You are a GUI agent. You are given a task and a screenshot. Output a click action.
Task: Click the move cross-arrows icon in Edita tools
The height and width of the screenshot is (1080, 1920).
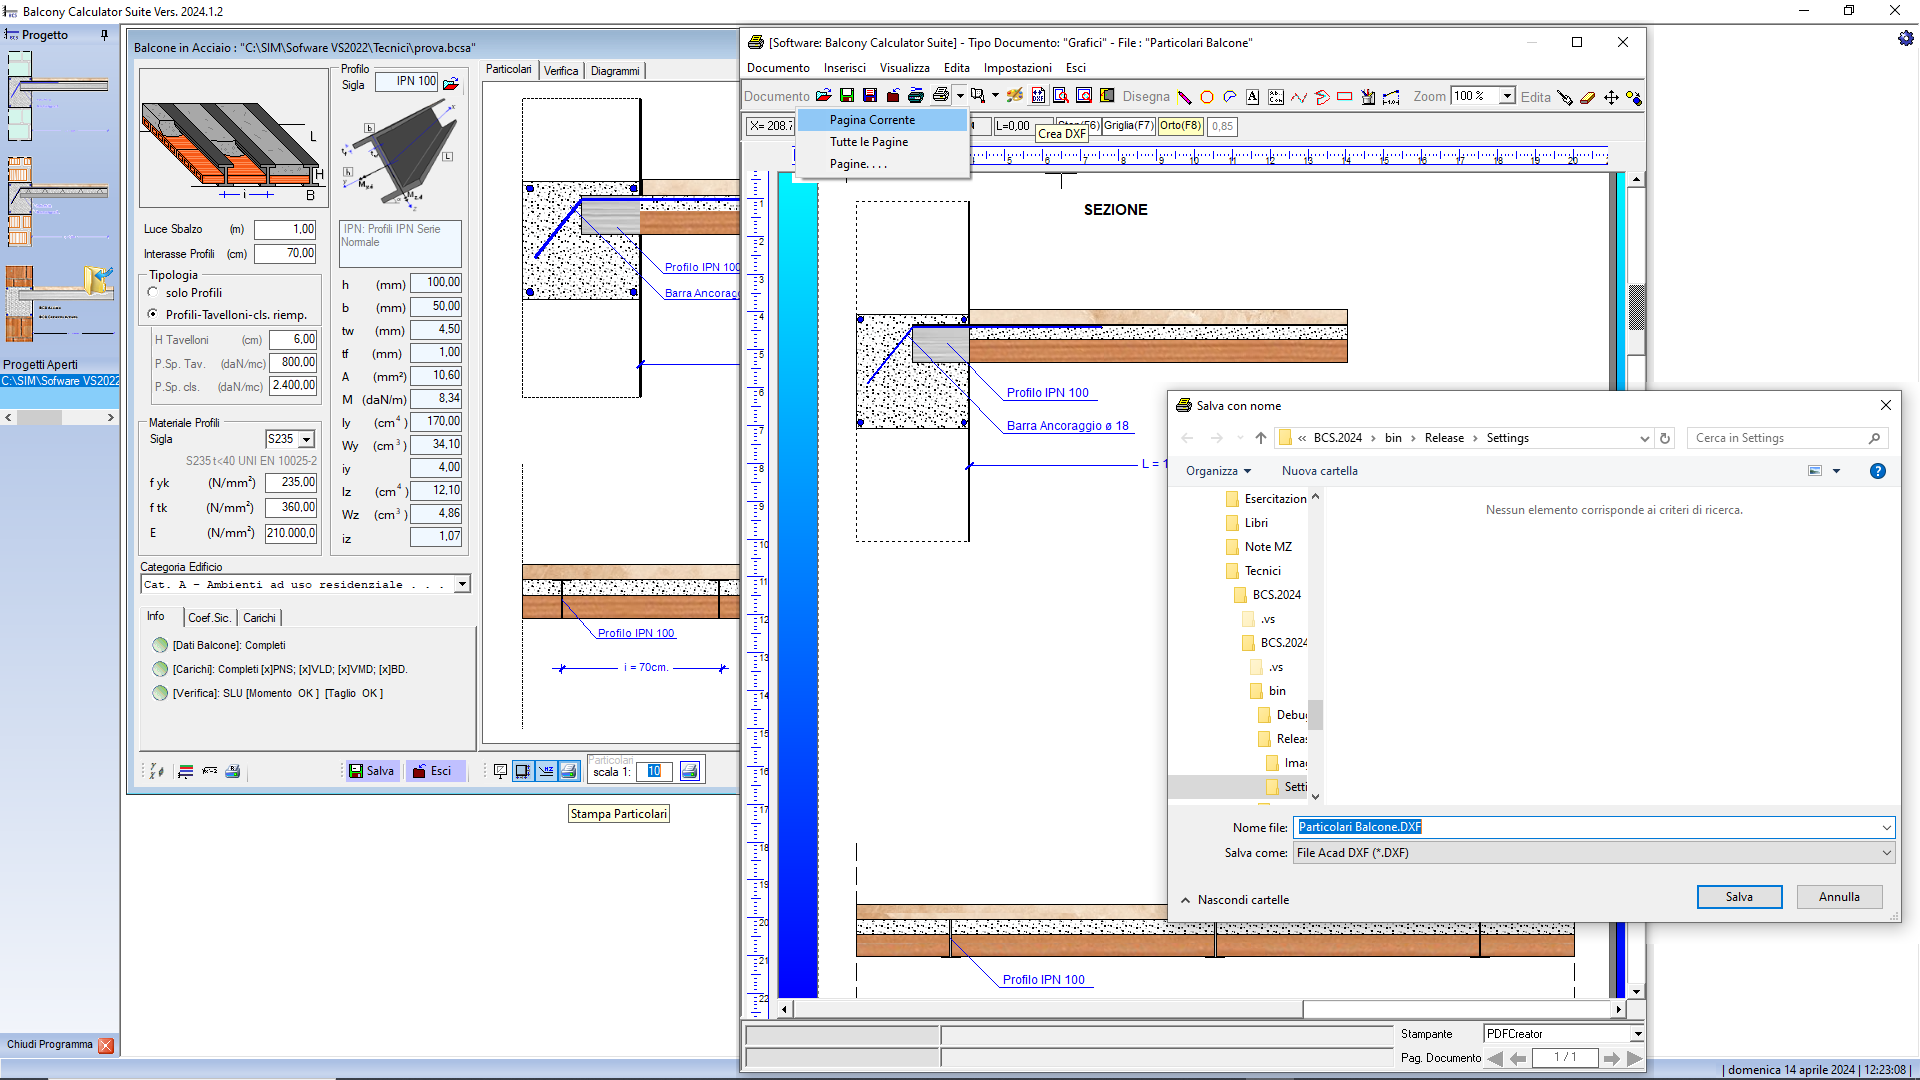pos(1611,97)
